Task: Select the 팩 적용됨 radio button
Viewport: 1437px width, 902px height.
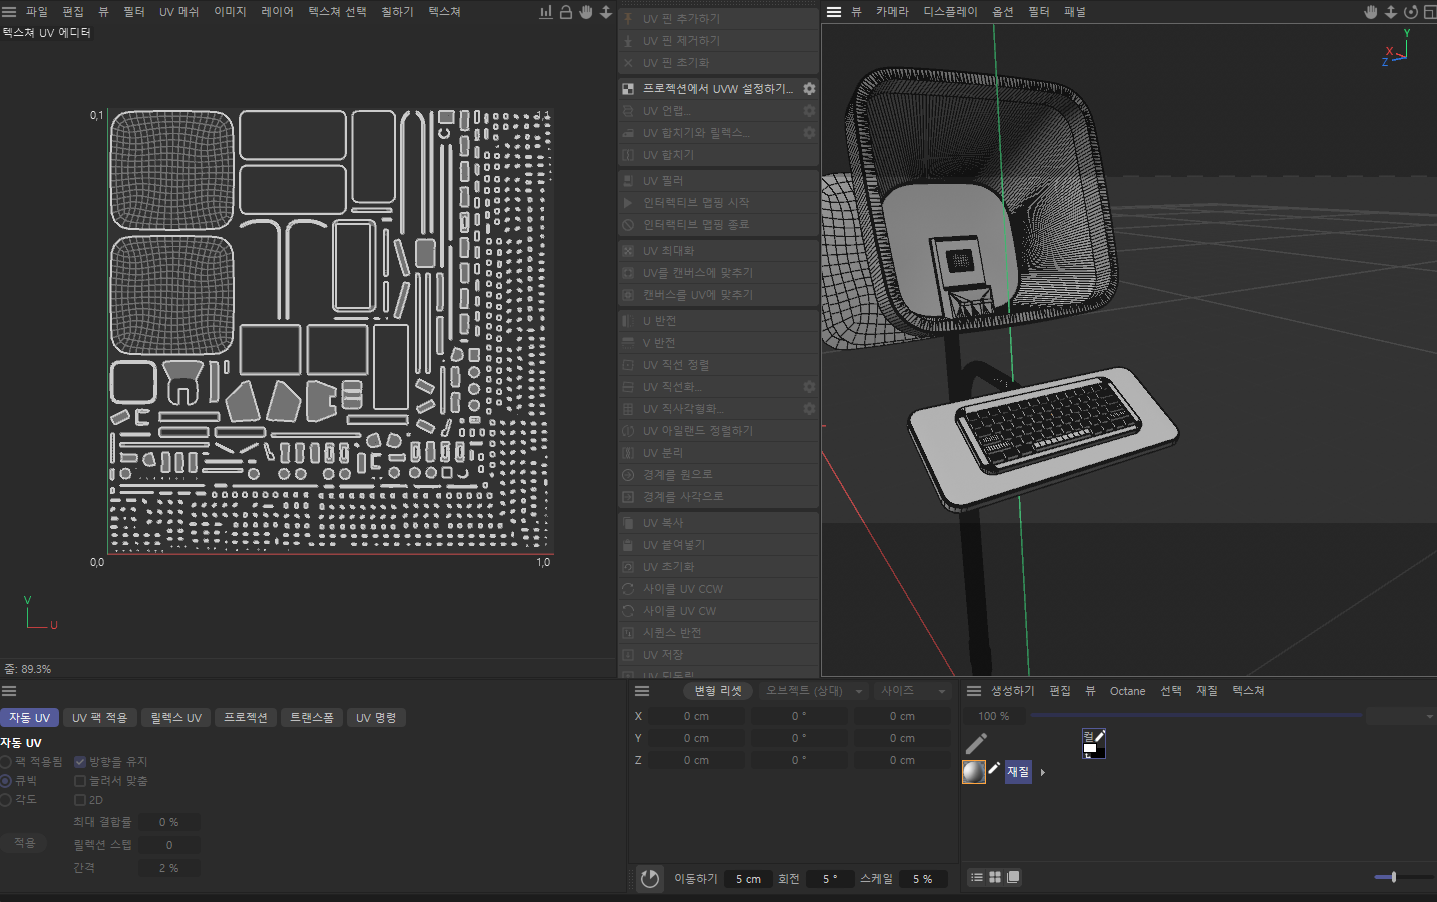Action: [x=6, y=762]
